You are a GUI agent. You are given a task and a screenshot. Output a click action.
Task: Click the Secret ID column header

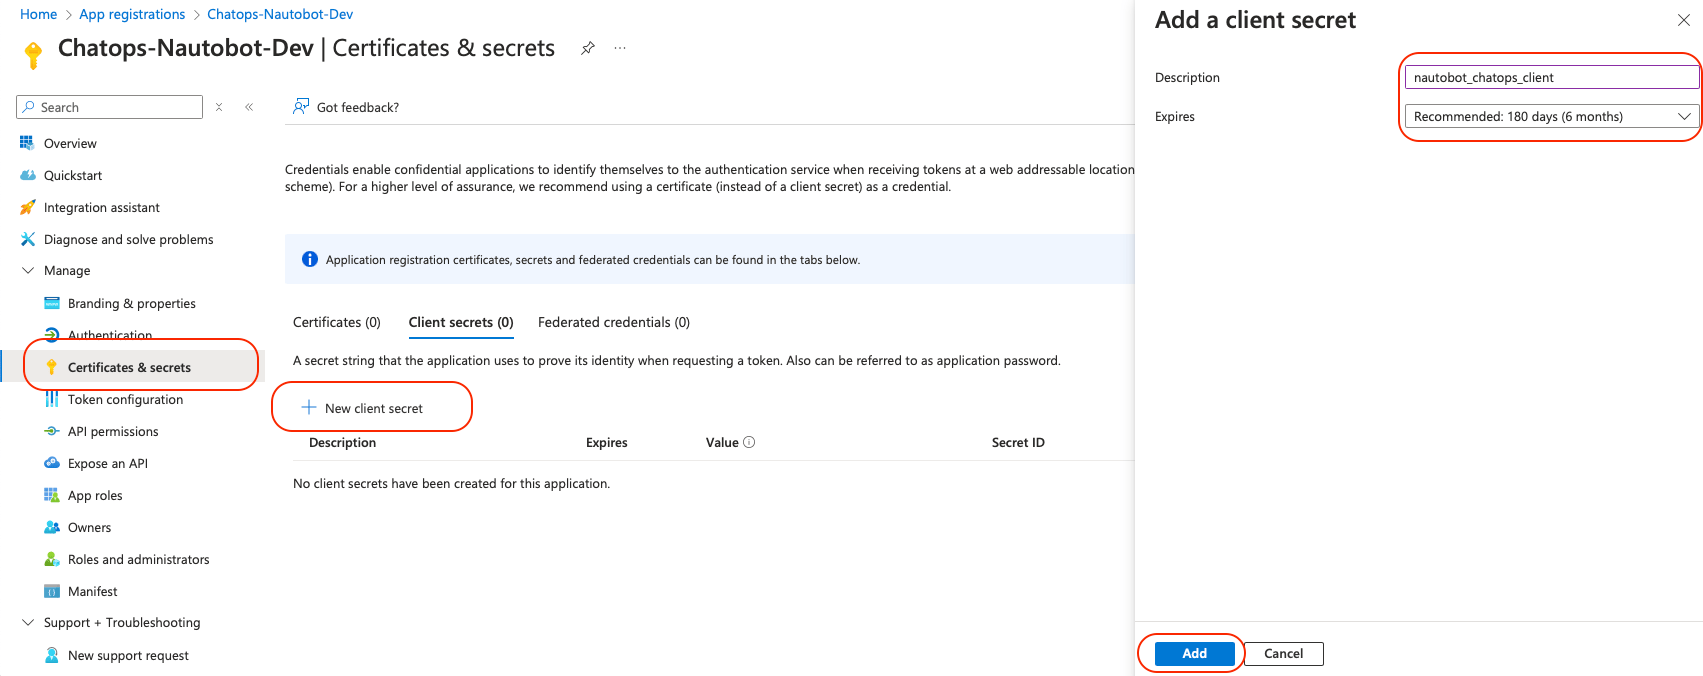[1018, 442]
